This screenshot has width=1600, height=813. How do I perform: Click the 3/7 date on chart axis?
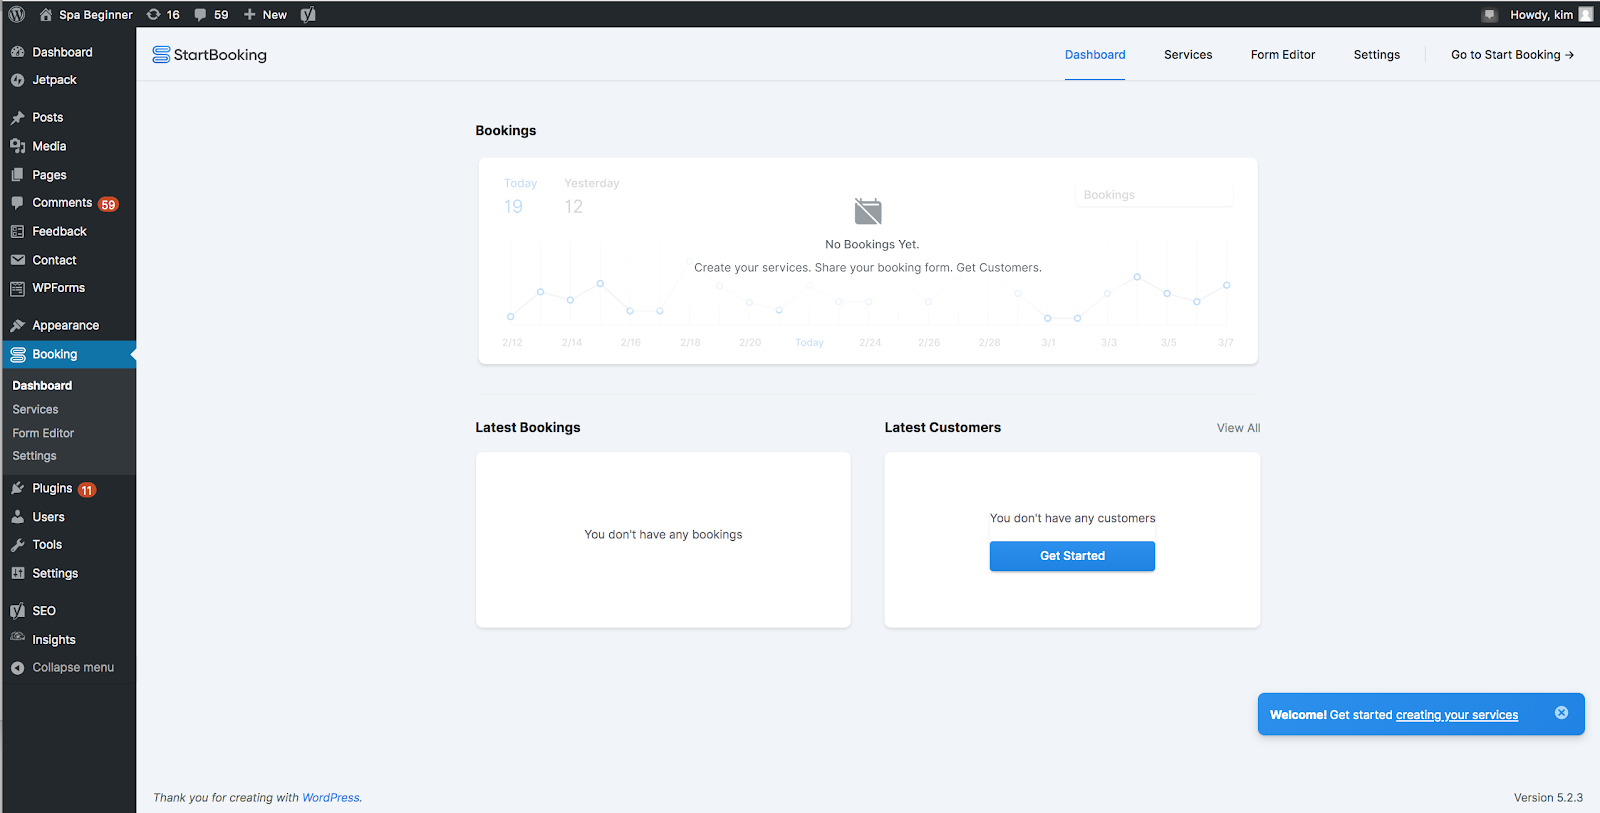[x=1225, y=343]
